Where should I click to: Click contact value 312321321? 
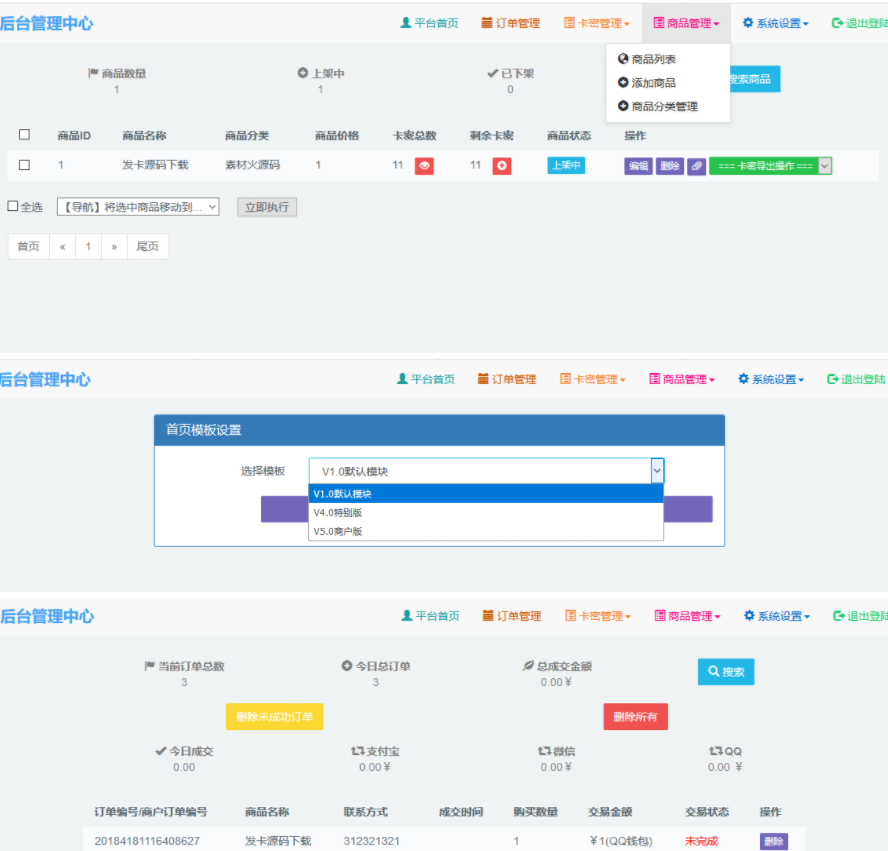[372, 841]
